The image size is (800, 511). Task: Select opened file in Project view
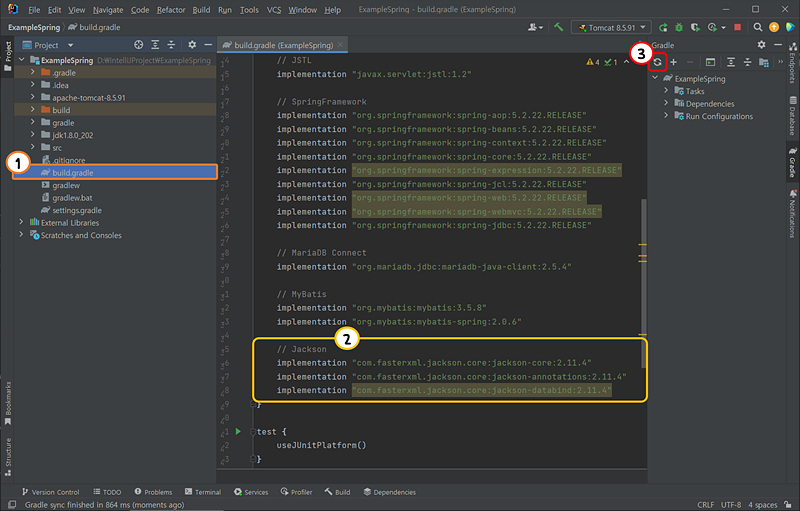tap(138, 45)
